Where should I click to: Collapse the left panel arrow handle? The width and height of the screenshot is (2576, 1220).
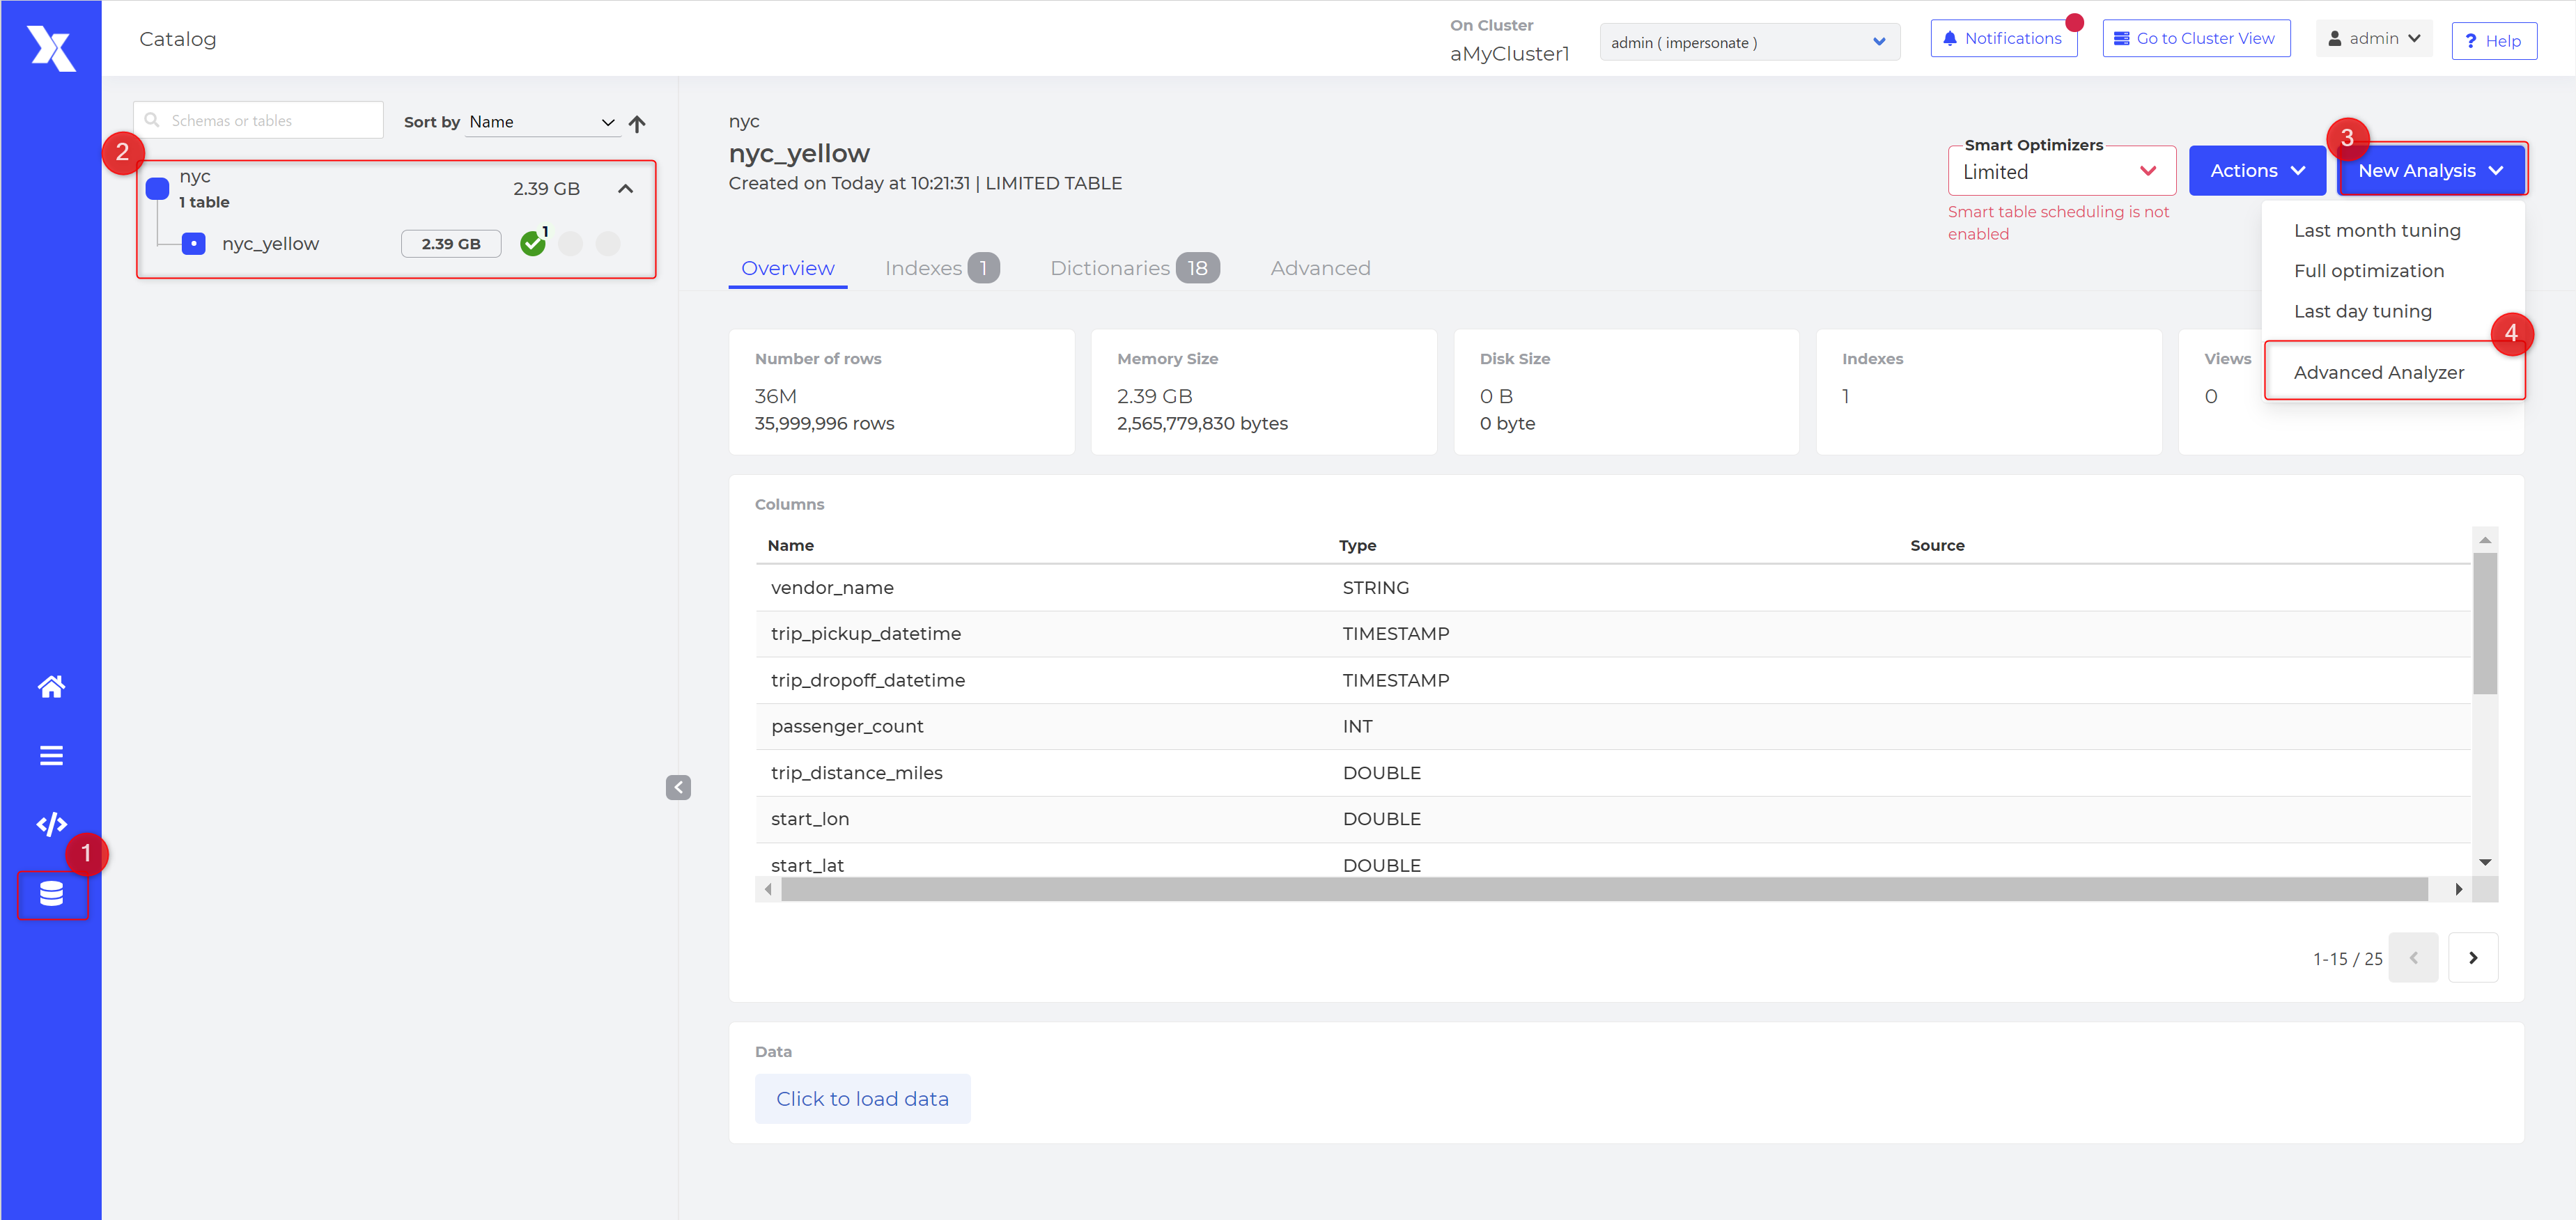tap(678, 788)
